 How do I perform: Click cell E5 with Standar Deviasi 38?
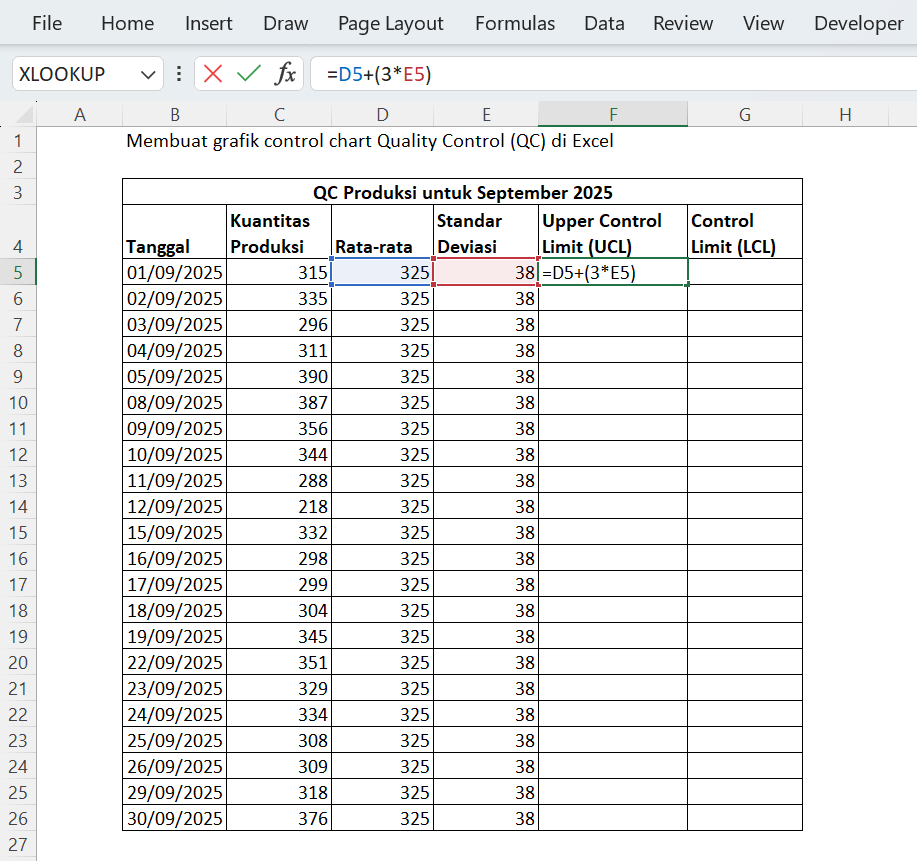point(485,272)
